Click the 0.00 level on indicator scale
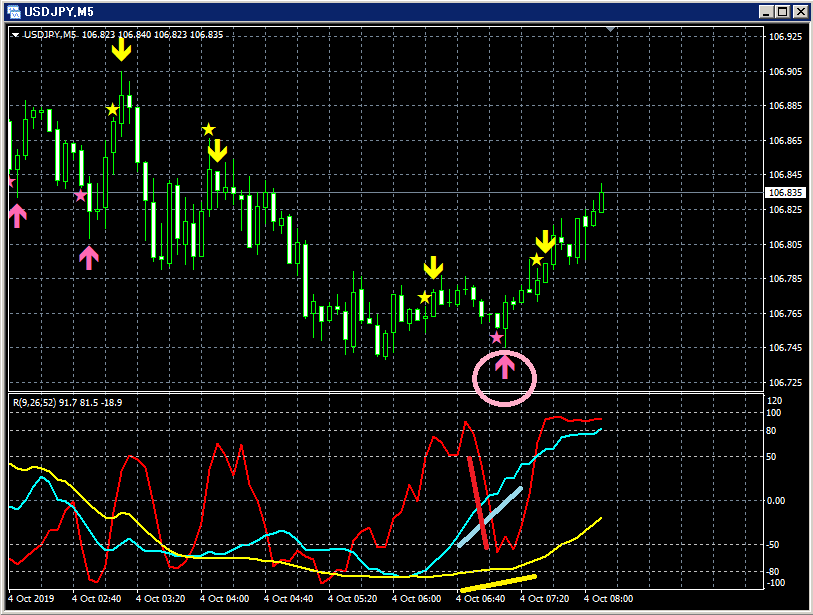This screenshot has height=615, width=813. pos(776,501)
